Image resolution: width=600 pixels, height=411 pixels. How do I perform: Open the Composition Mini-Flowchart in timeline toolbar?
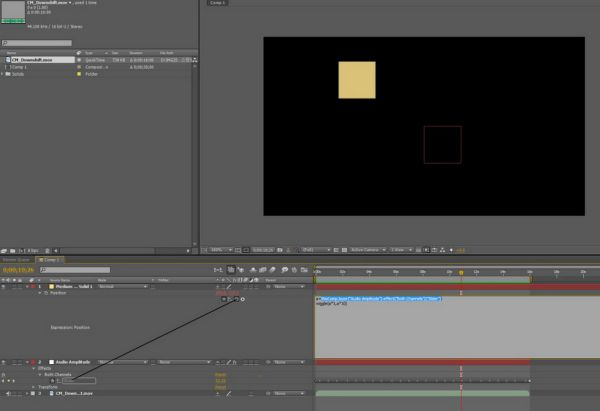pos(218,270)
